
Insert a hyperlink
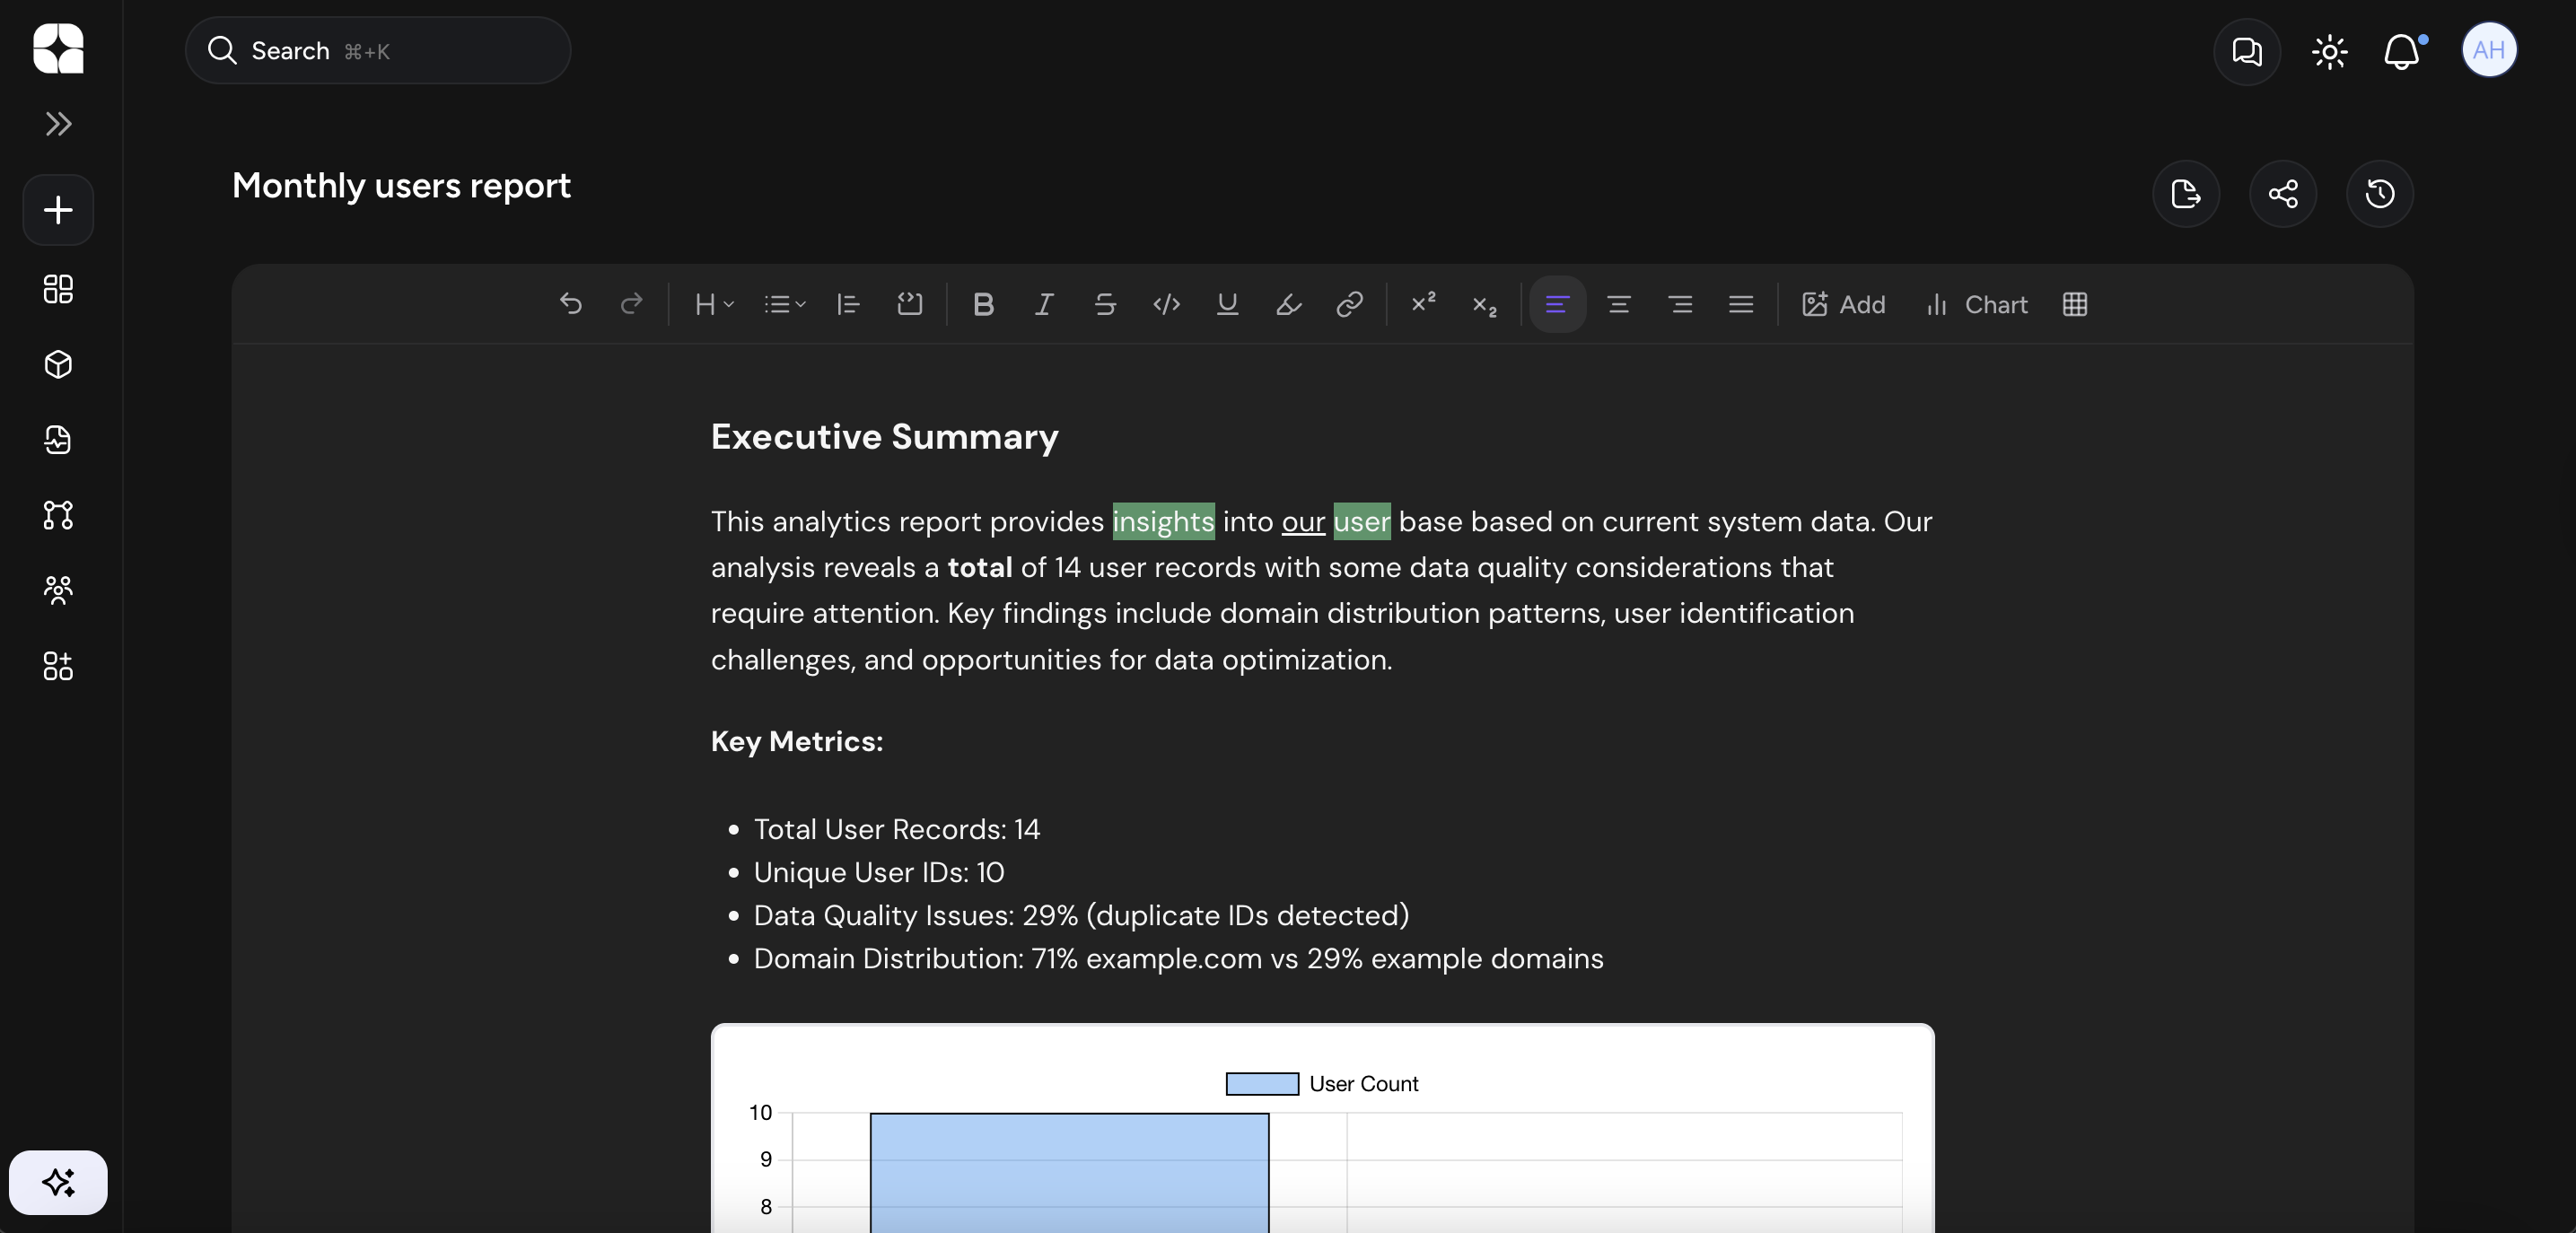tap(1350, 304)
